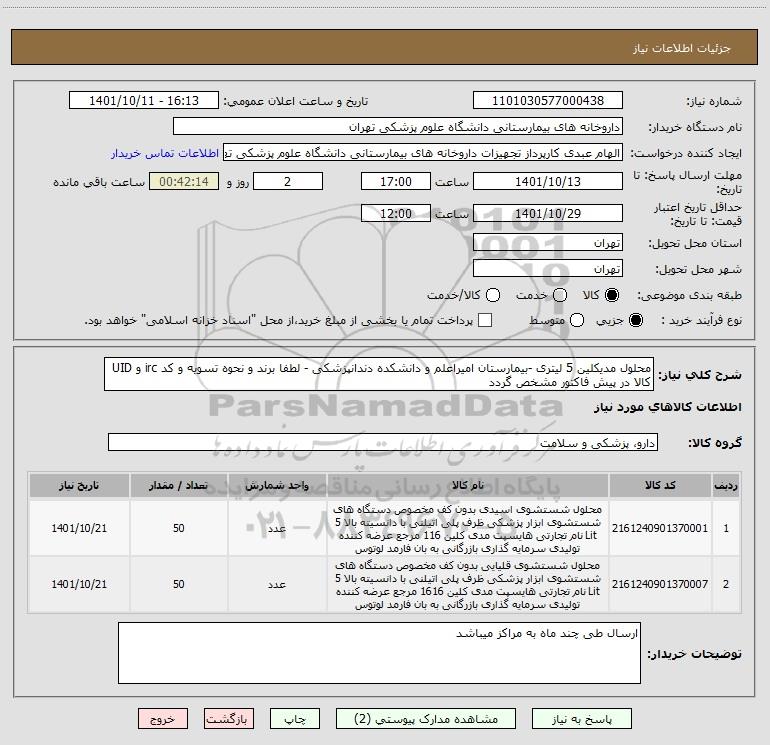Click the price validity date 1401/10/29 field
Viewport: 770px width, 745px height.
[x=548, y=214]
